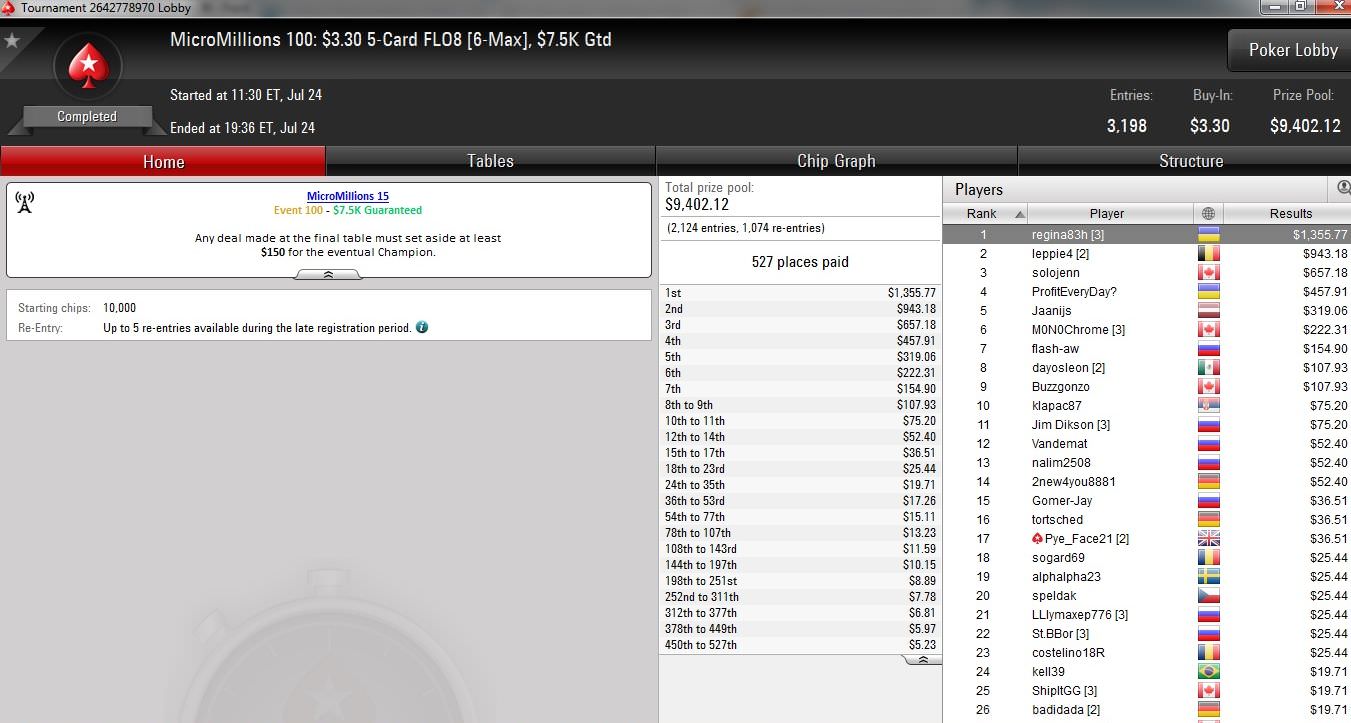1351x723 pixels.
Task: Click the red spade icon beside Pye_Face21
Action: pos(1037,539)
